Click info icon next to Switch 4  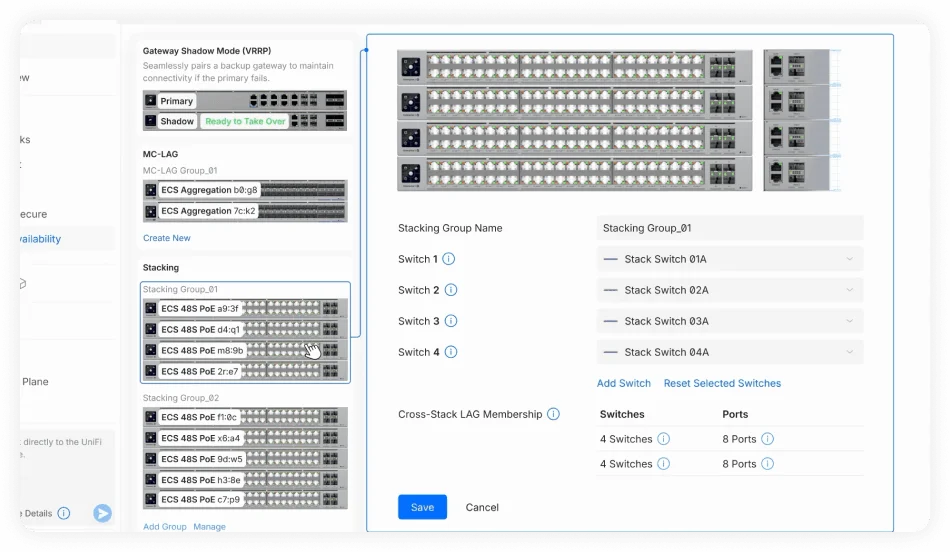451,352
